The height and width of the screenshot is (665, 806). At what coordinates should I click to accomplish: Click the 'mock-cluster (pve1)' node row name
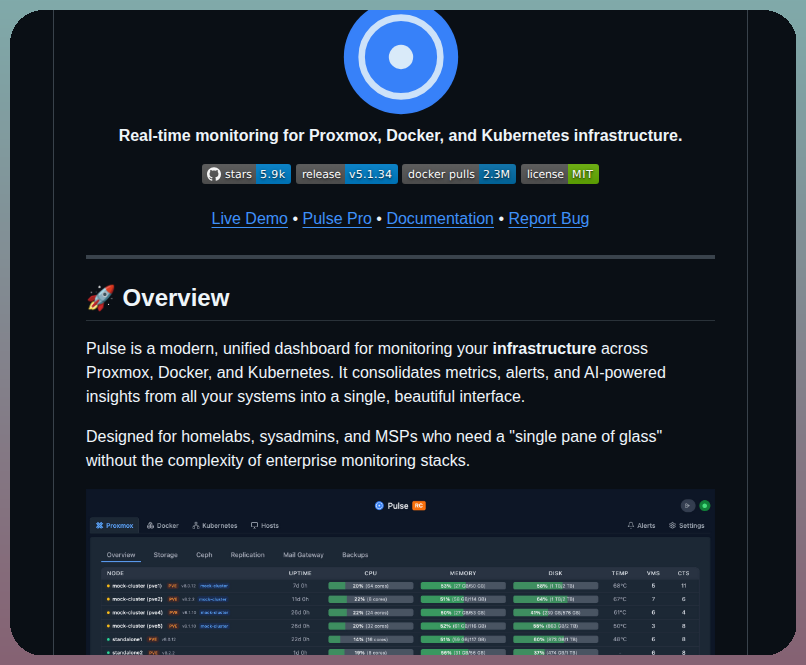coord(137,586)
